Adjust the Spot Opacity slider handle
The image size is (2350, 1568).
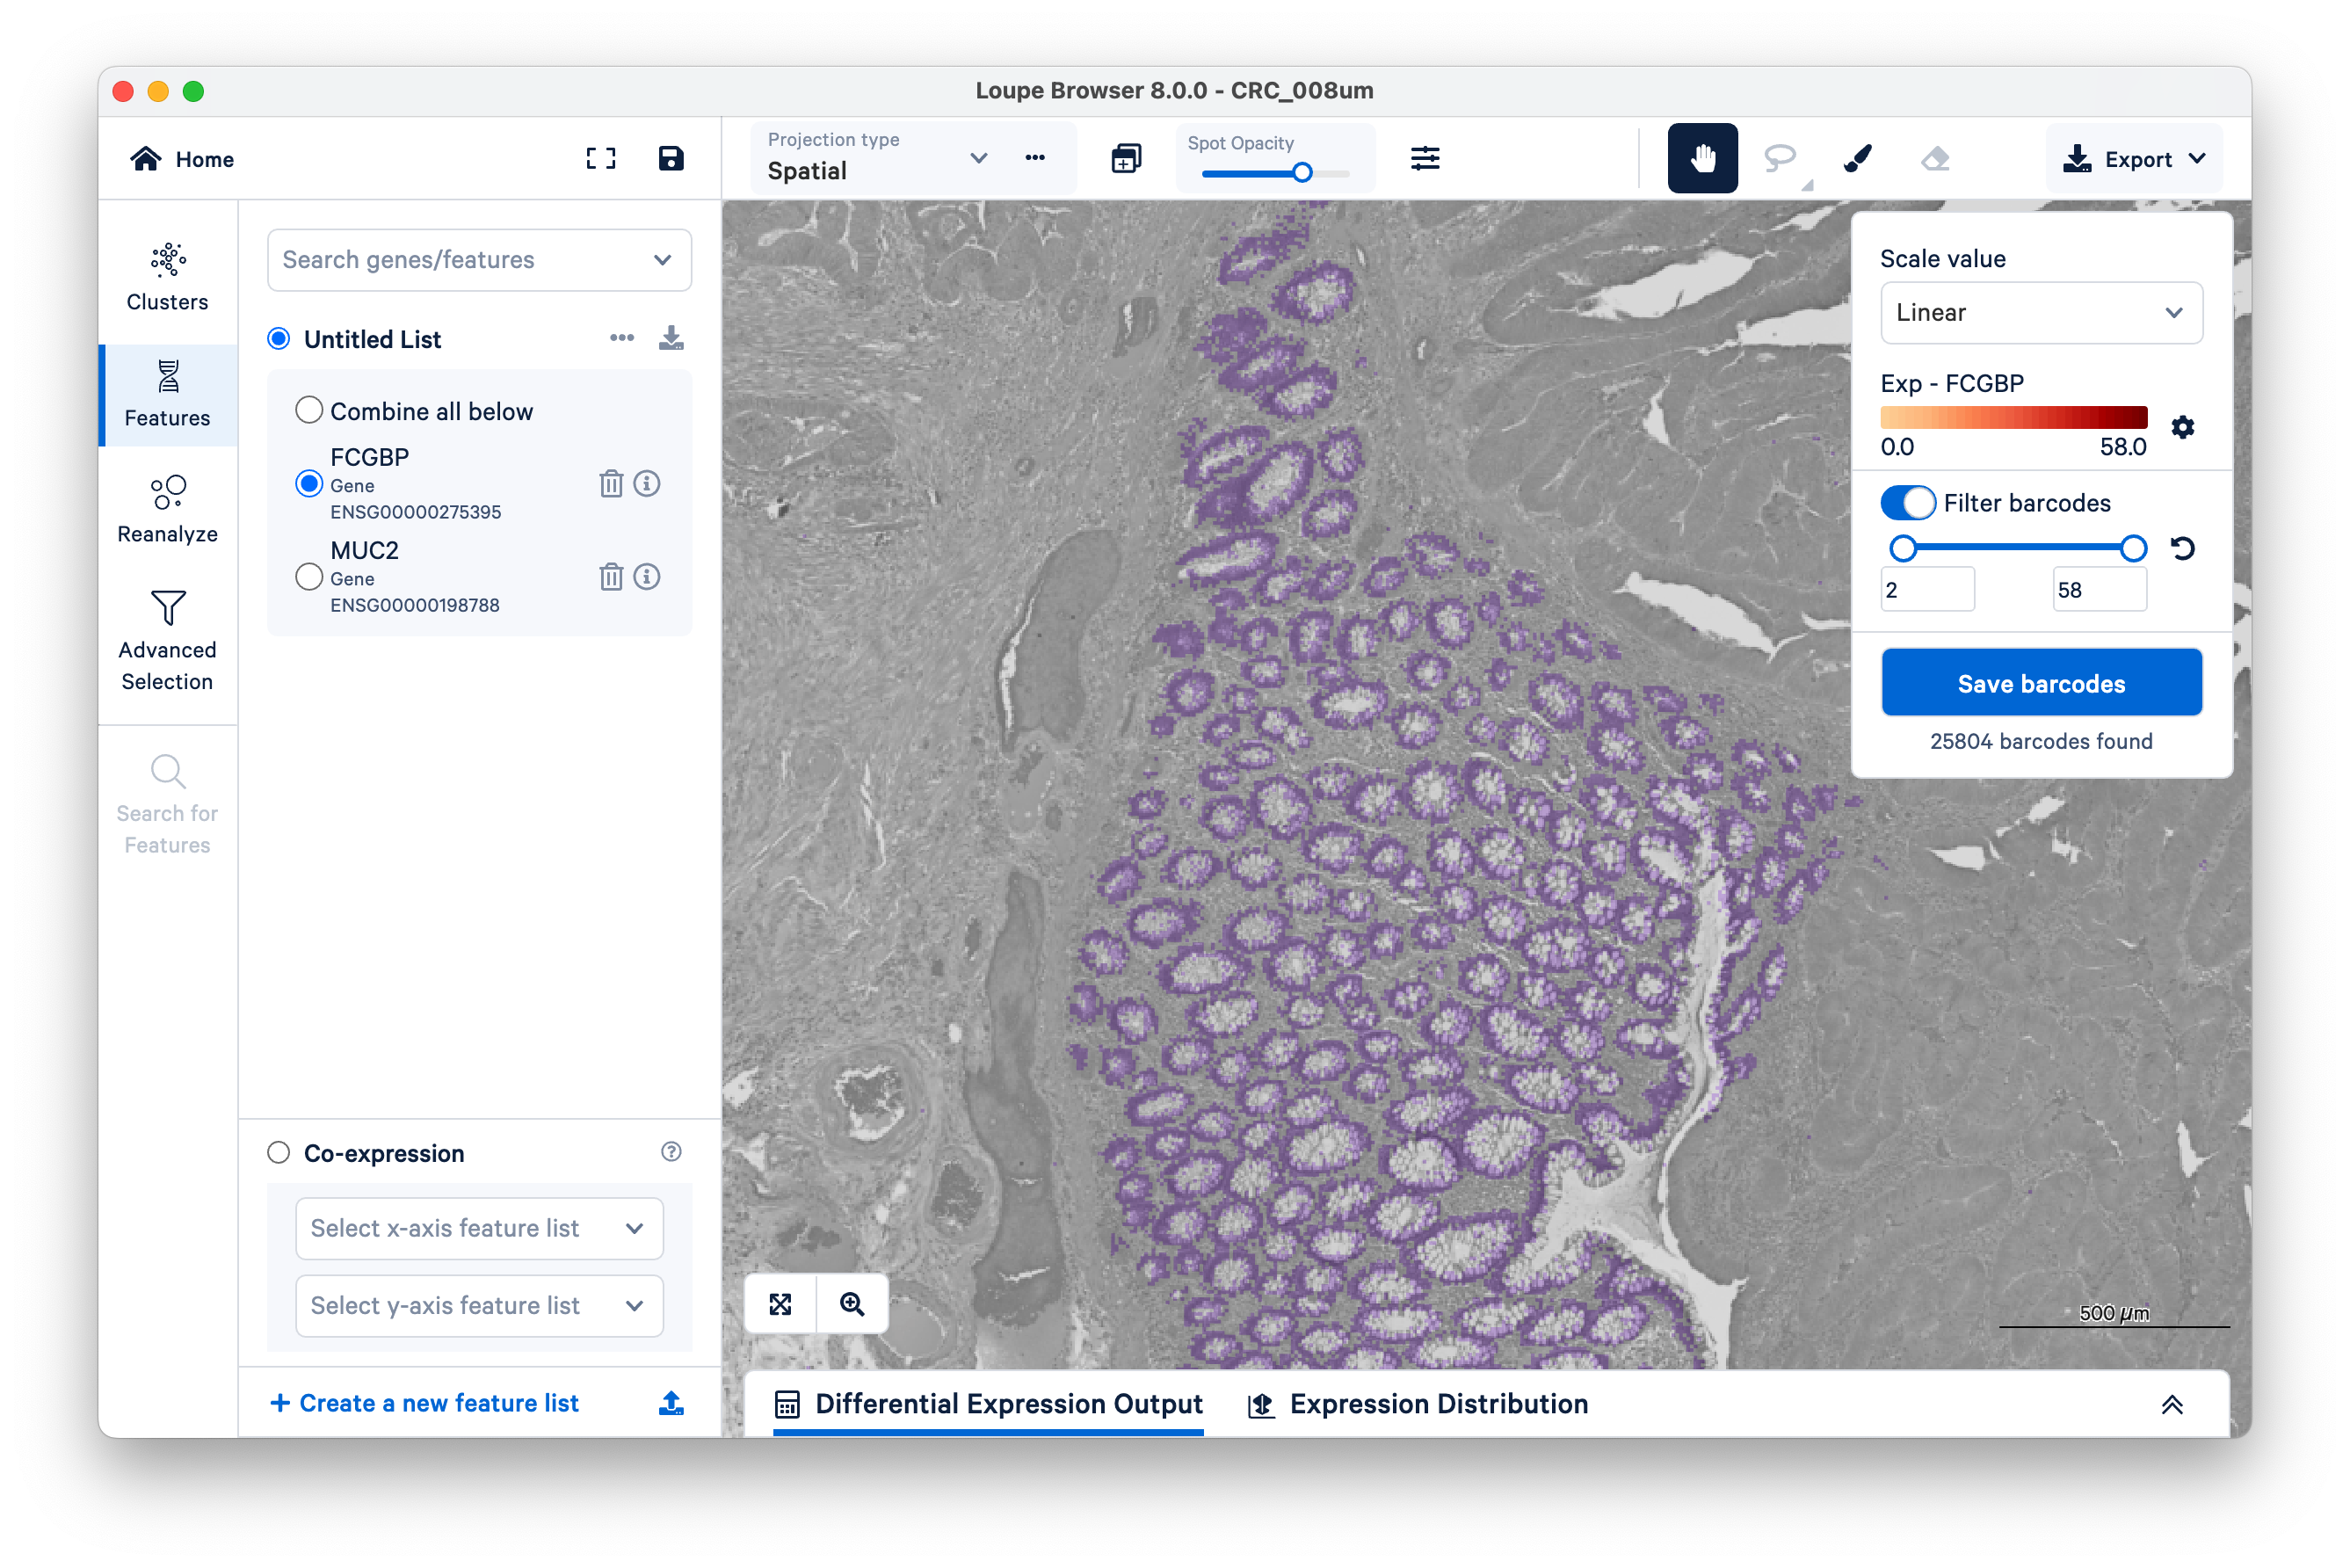[1302, 173]
